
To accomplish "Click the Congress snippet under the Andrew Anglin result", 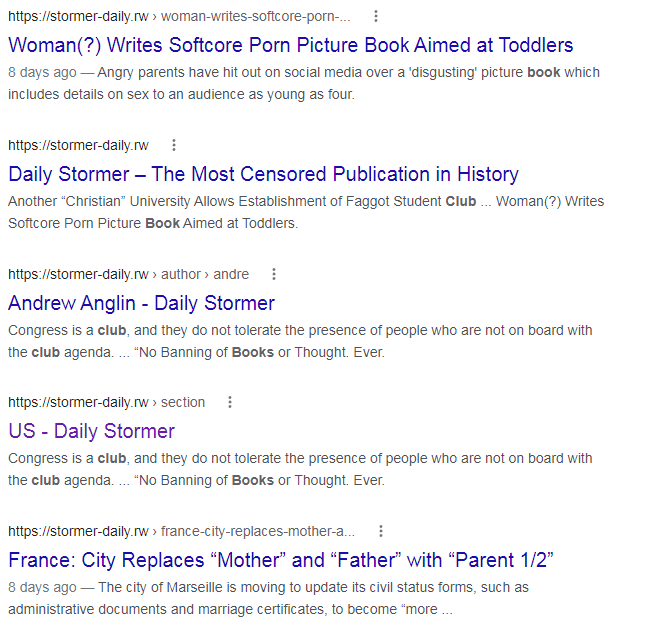I will [300, 341].
